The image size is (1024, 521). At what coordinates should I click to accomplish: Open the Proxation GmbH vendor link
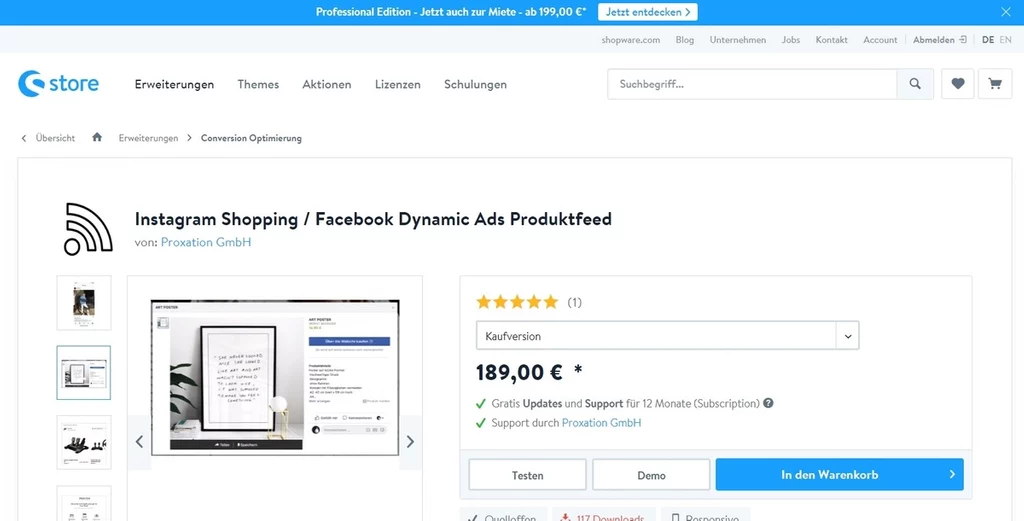tap(206, 242)
